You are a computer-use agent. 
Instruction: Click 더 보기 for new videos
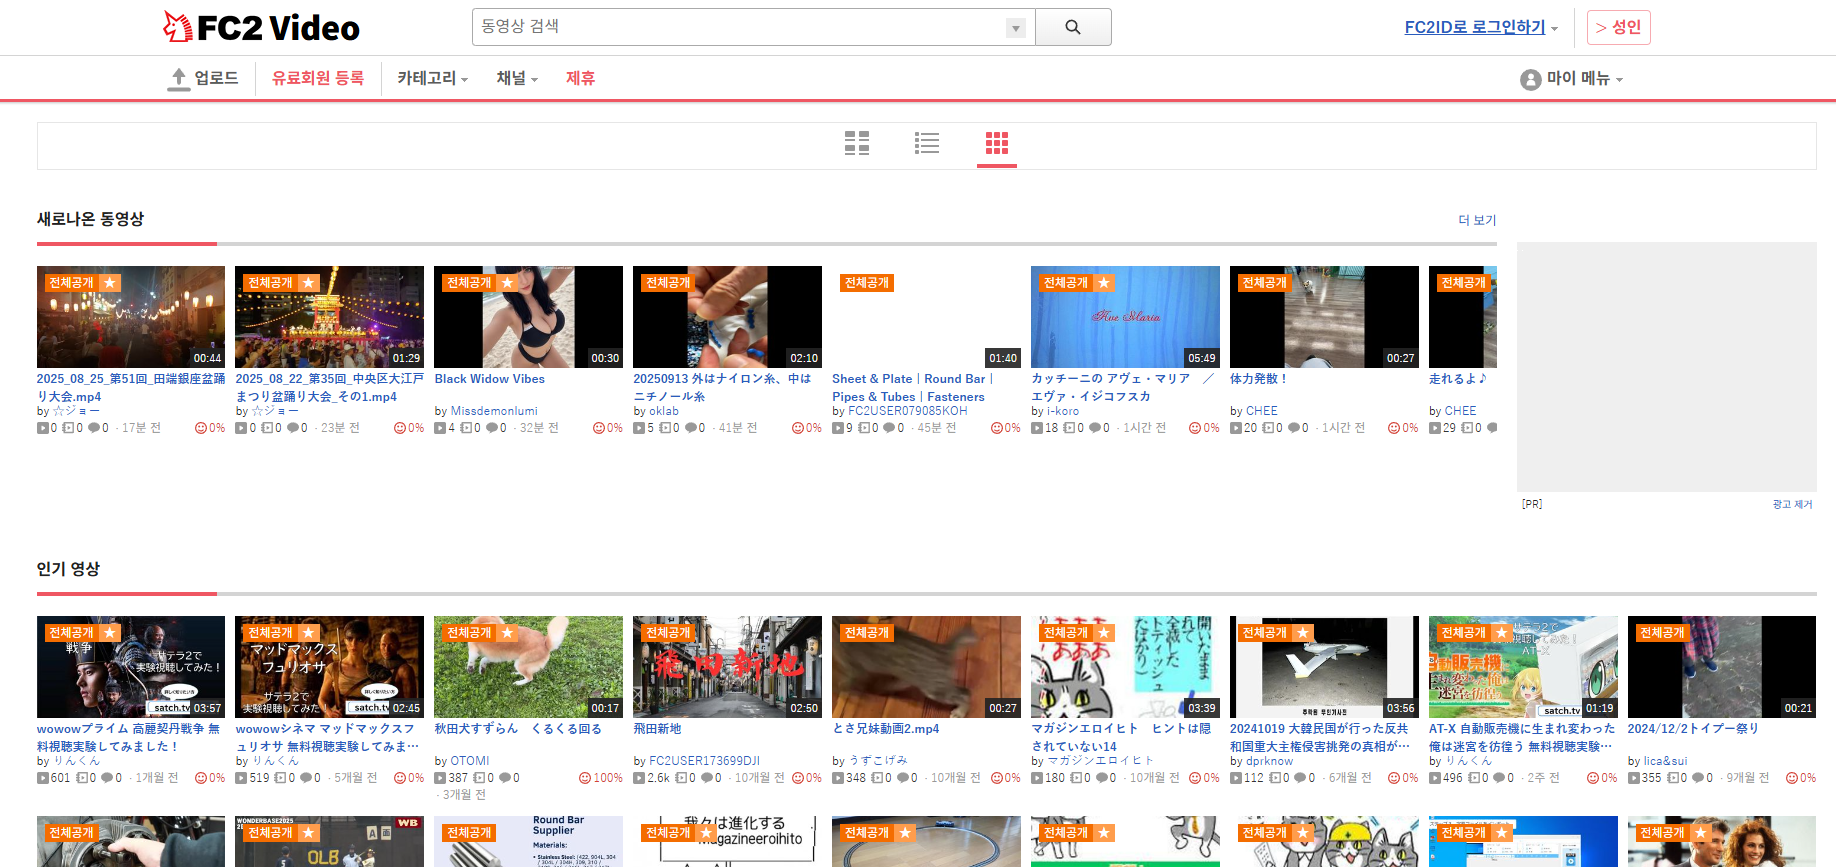tap(1477, 220)
